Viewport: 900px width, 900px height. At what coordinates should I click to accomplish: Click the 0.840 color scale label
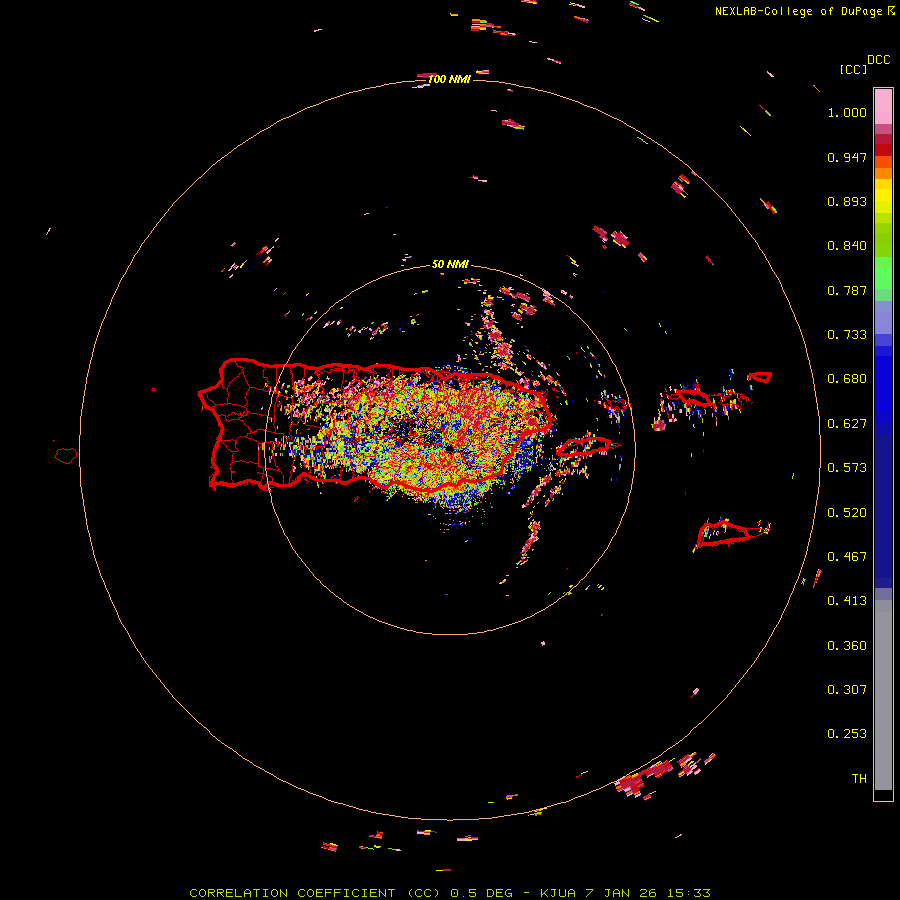pyautogui.click(x=847, y=246)
